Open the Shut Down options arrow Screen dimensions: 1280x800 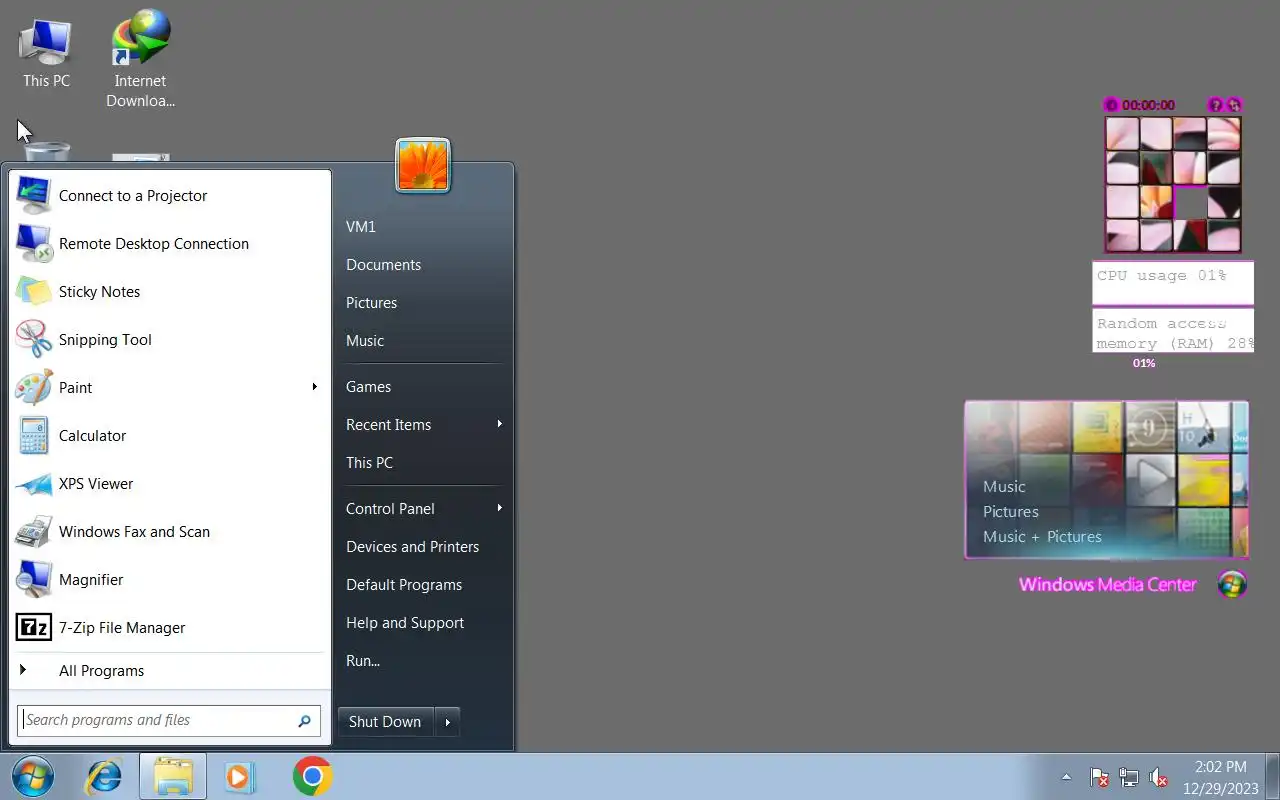click(447, 722)
